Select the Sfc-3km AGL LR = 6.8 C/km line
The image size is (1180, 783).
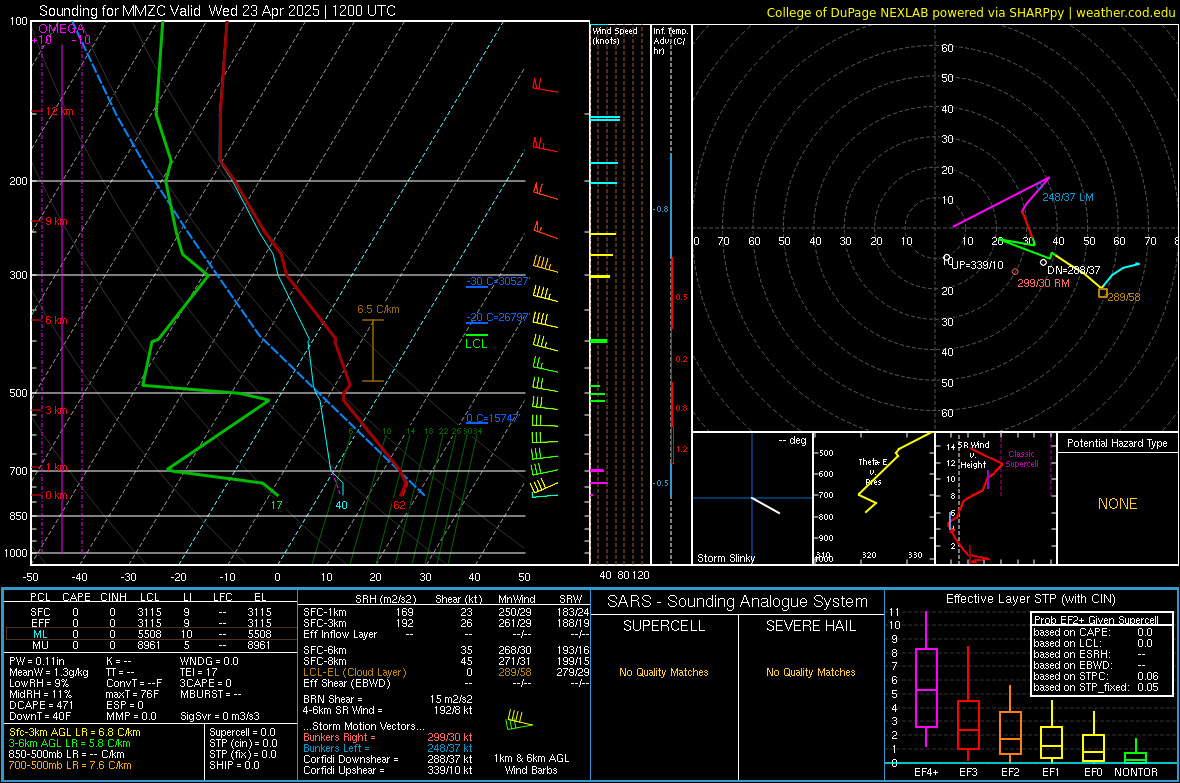75,732
